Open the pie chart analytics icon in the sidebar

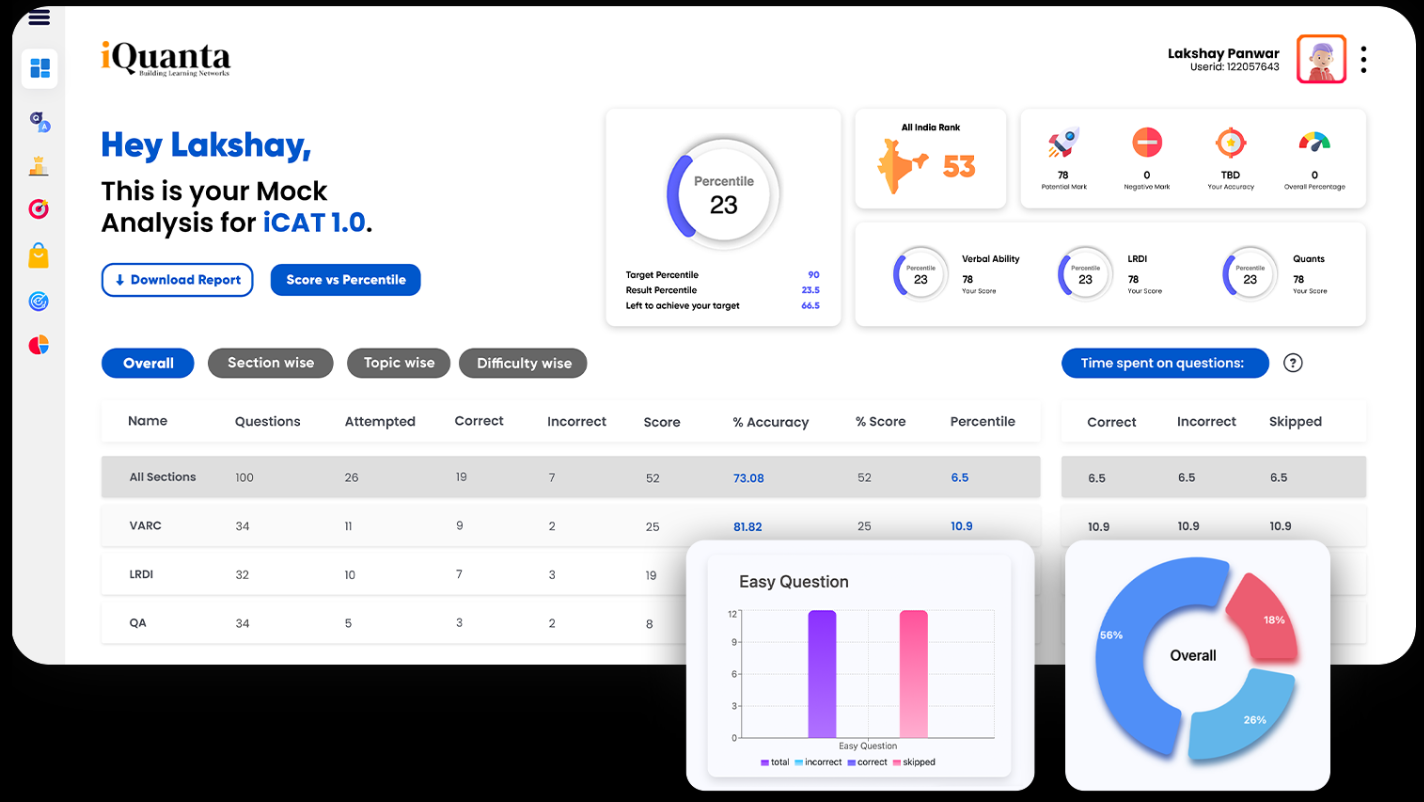(x=39, y=345)
